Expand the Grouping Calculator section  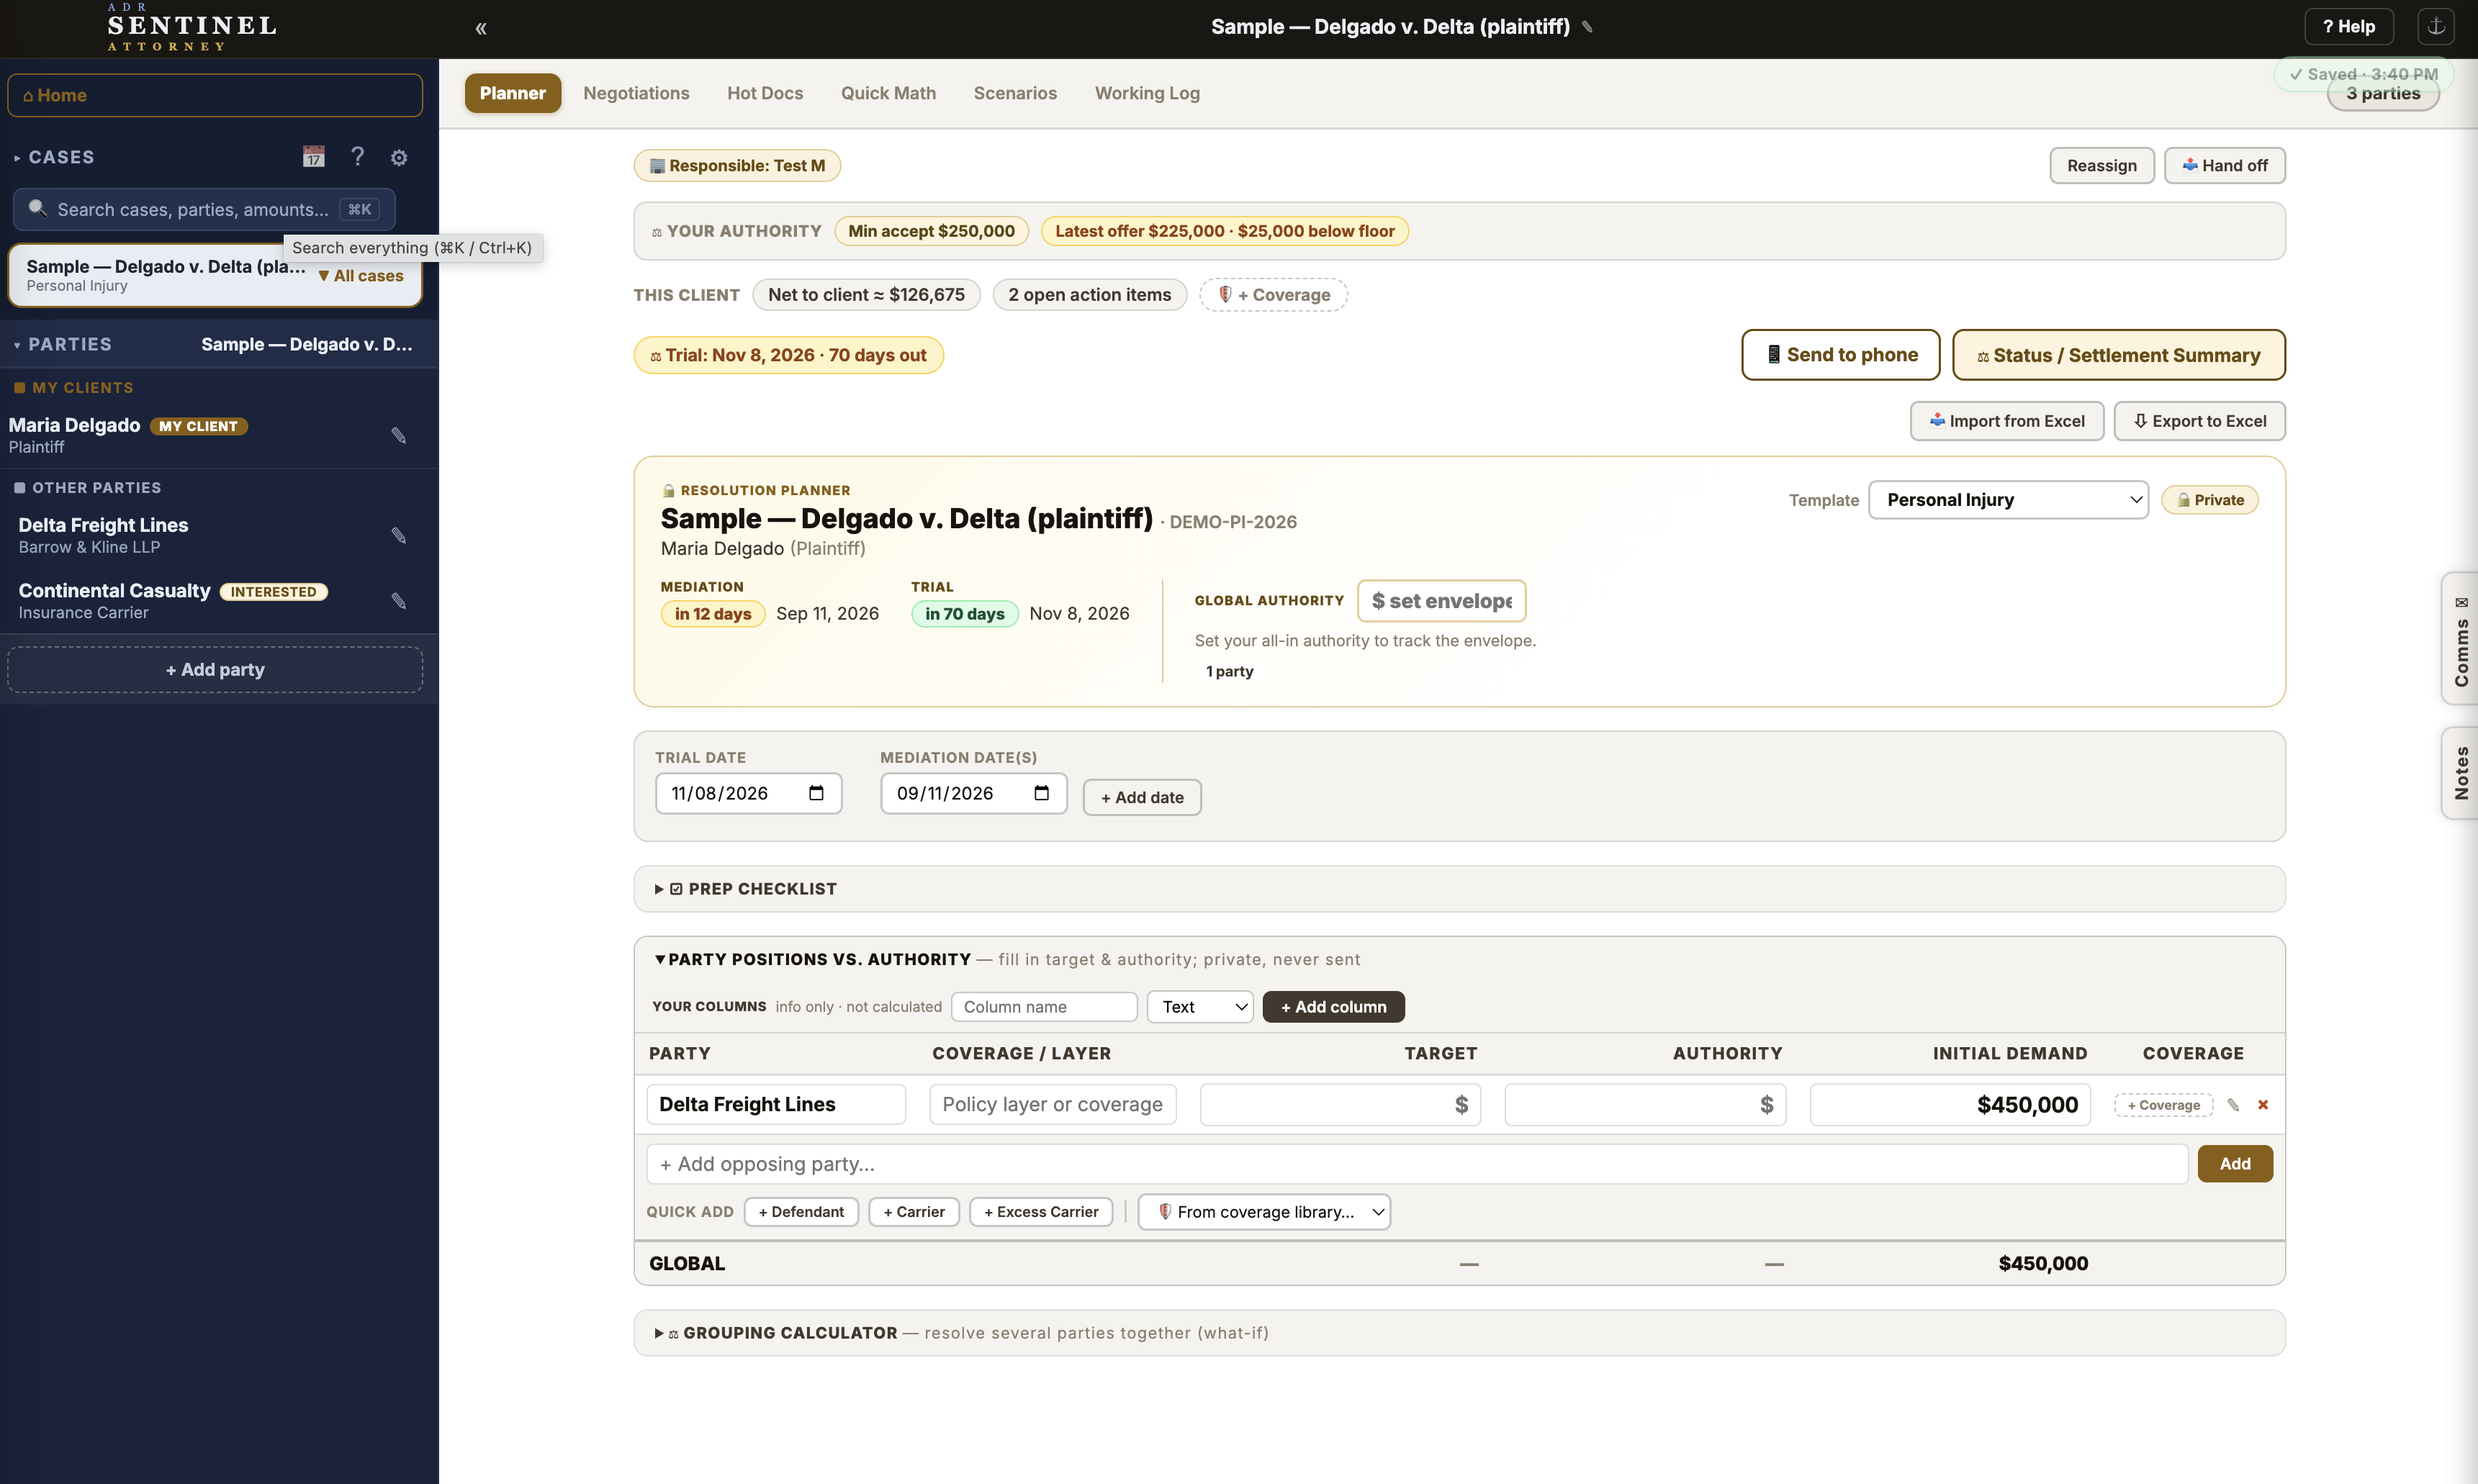(x=1459, y=1333)
